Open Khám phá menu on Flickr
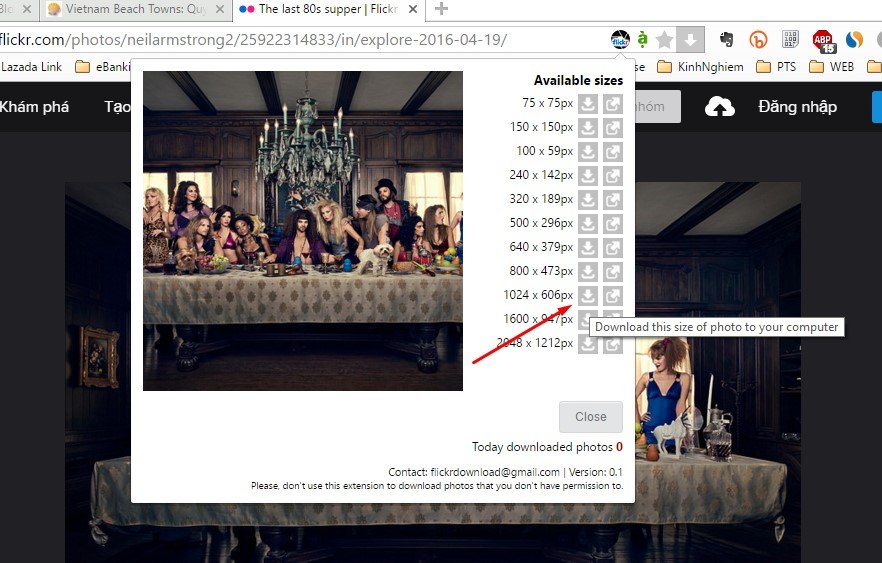 coord(34,107)
